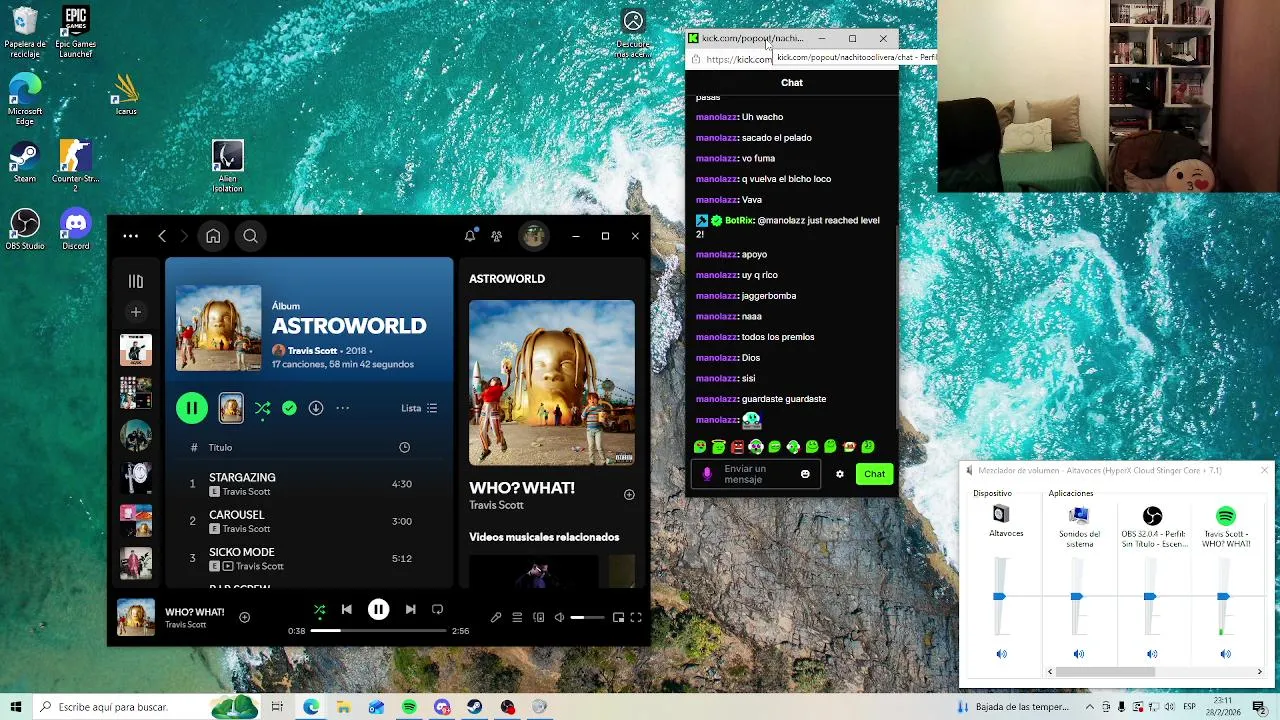Open Alien Isolation desktop shortcut

coord(227,167)
